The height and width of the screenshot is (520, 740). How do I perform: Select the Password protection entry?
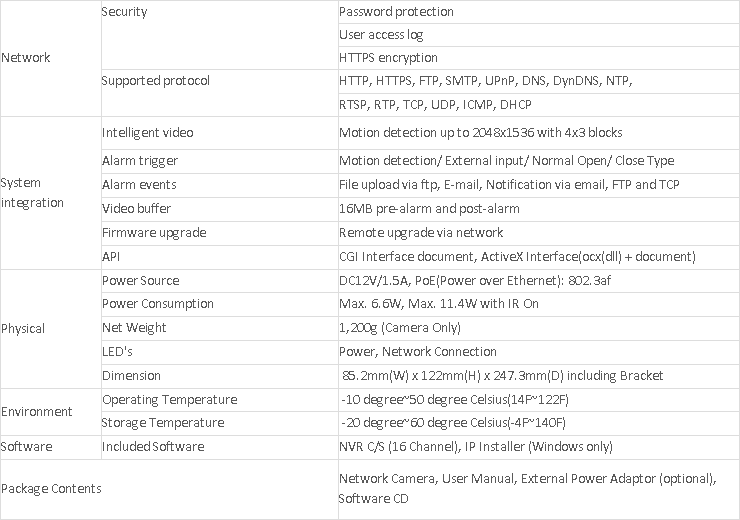pyautogui.click(x=396, y=12)
